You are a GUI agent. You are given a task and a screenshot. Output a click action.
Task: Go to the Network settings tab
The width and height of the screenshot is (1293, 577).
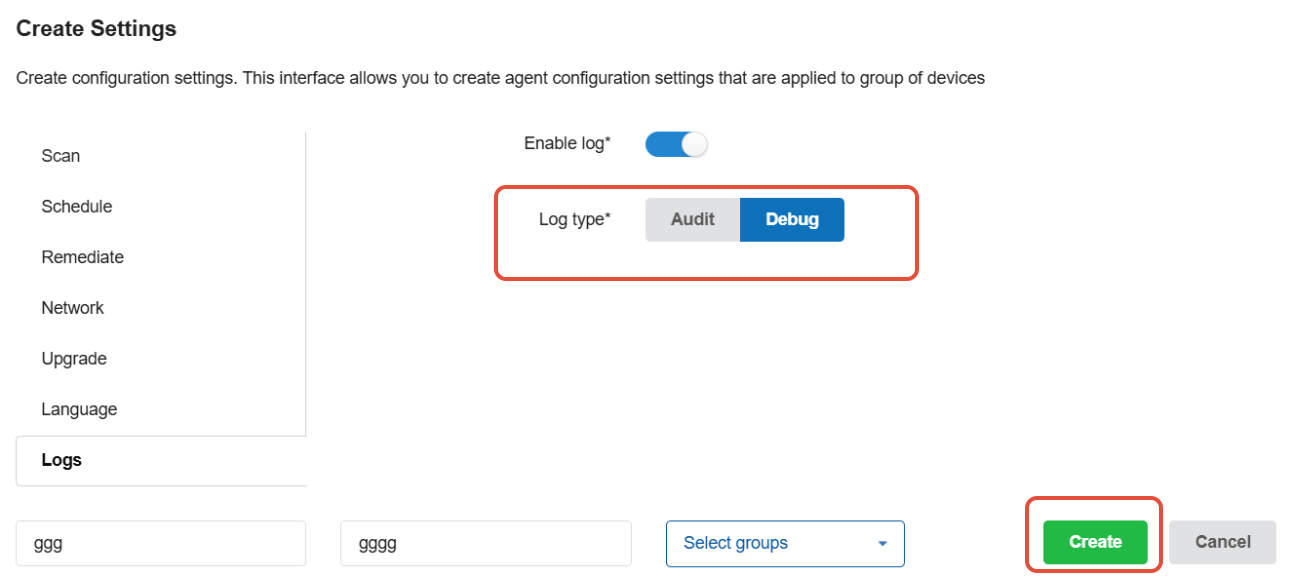click(73, 308)
